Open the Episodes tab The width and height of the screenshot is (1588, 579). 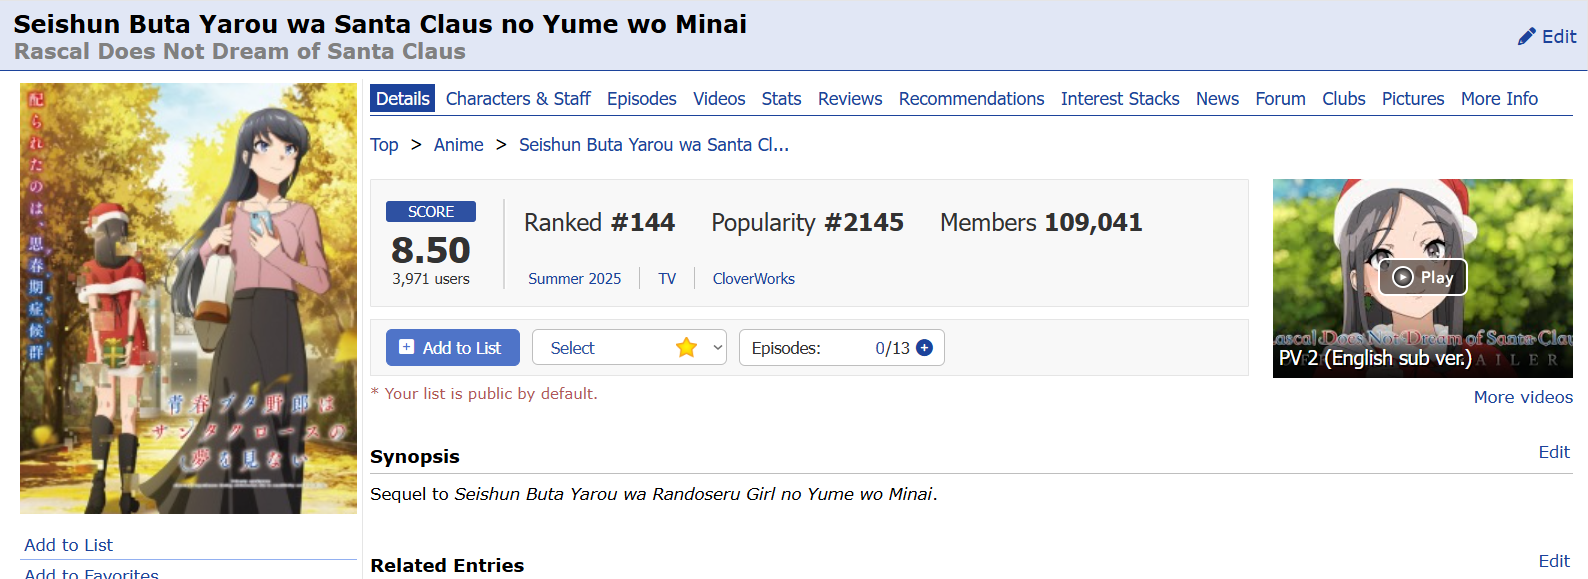[x=642, y=99]
